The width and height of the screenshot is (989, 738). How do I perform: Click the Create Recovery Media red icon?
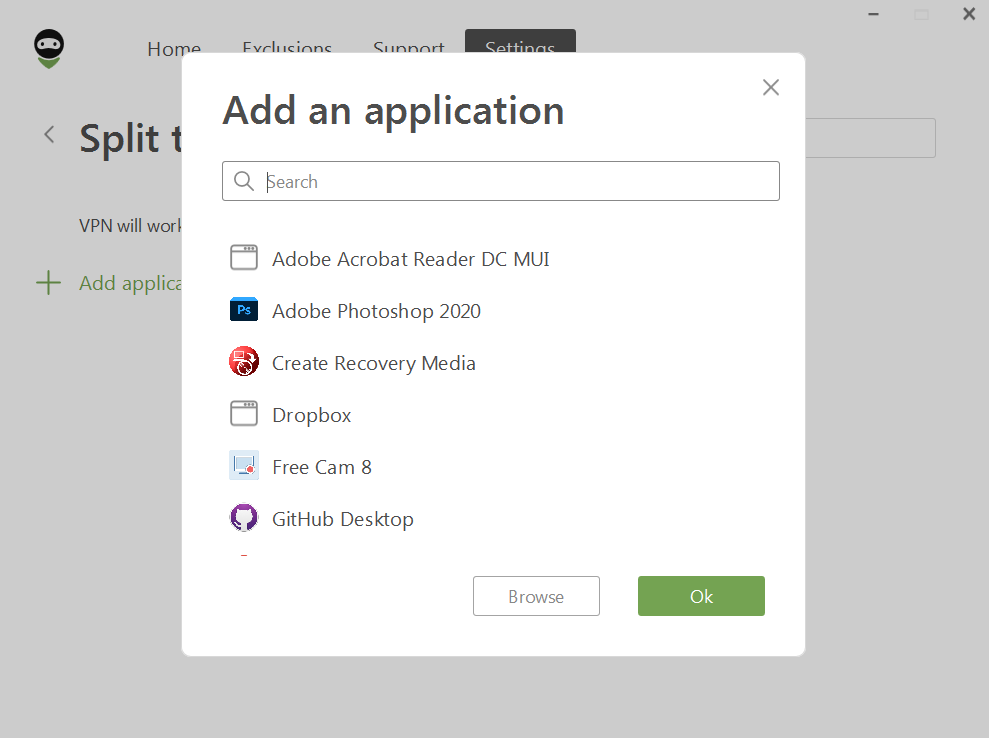point(243,361)
